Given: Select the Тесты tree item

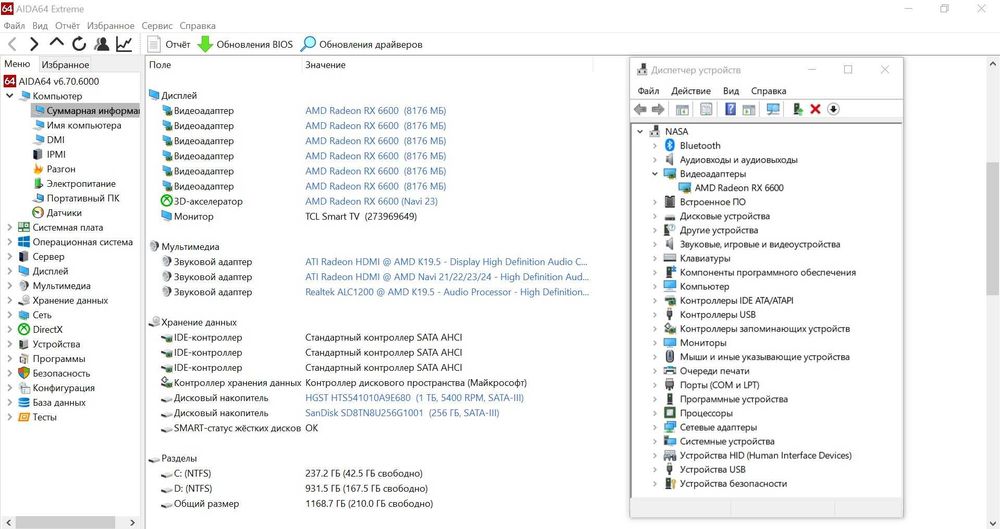Looking at the screenshot, I should tap(45, 417).
